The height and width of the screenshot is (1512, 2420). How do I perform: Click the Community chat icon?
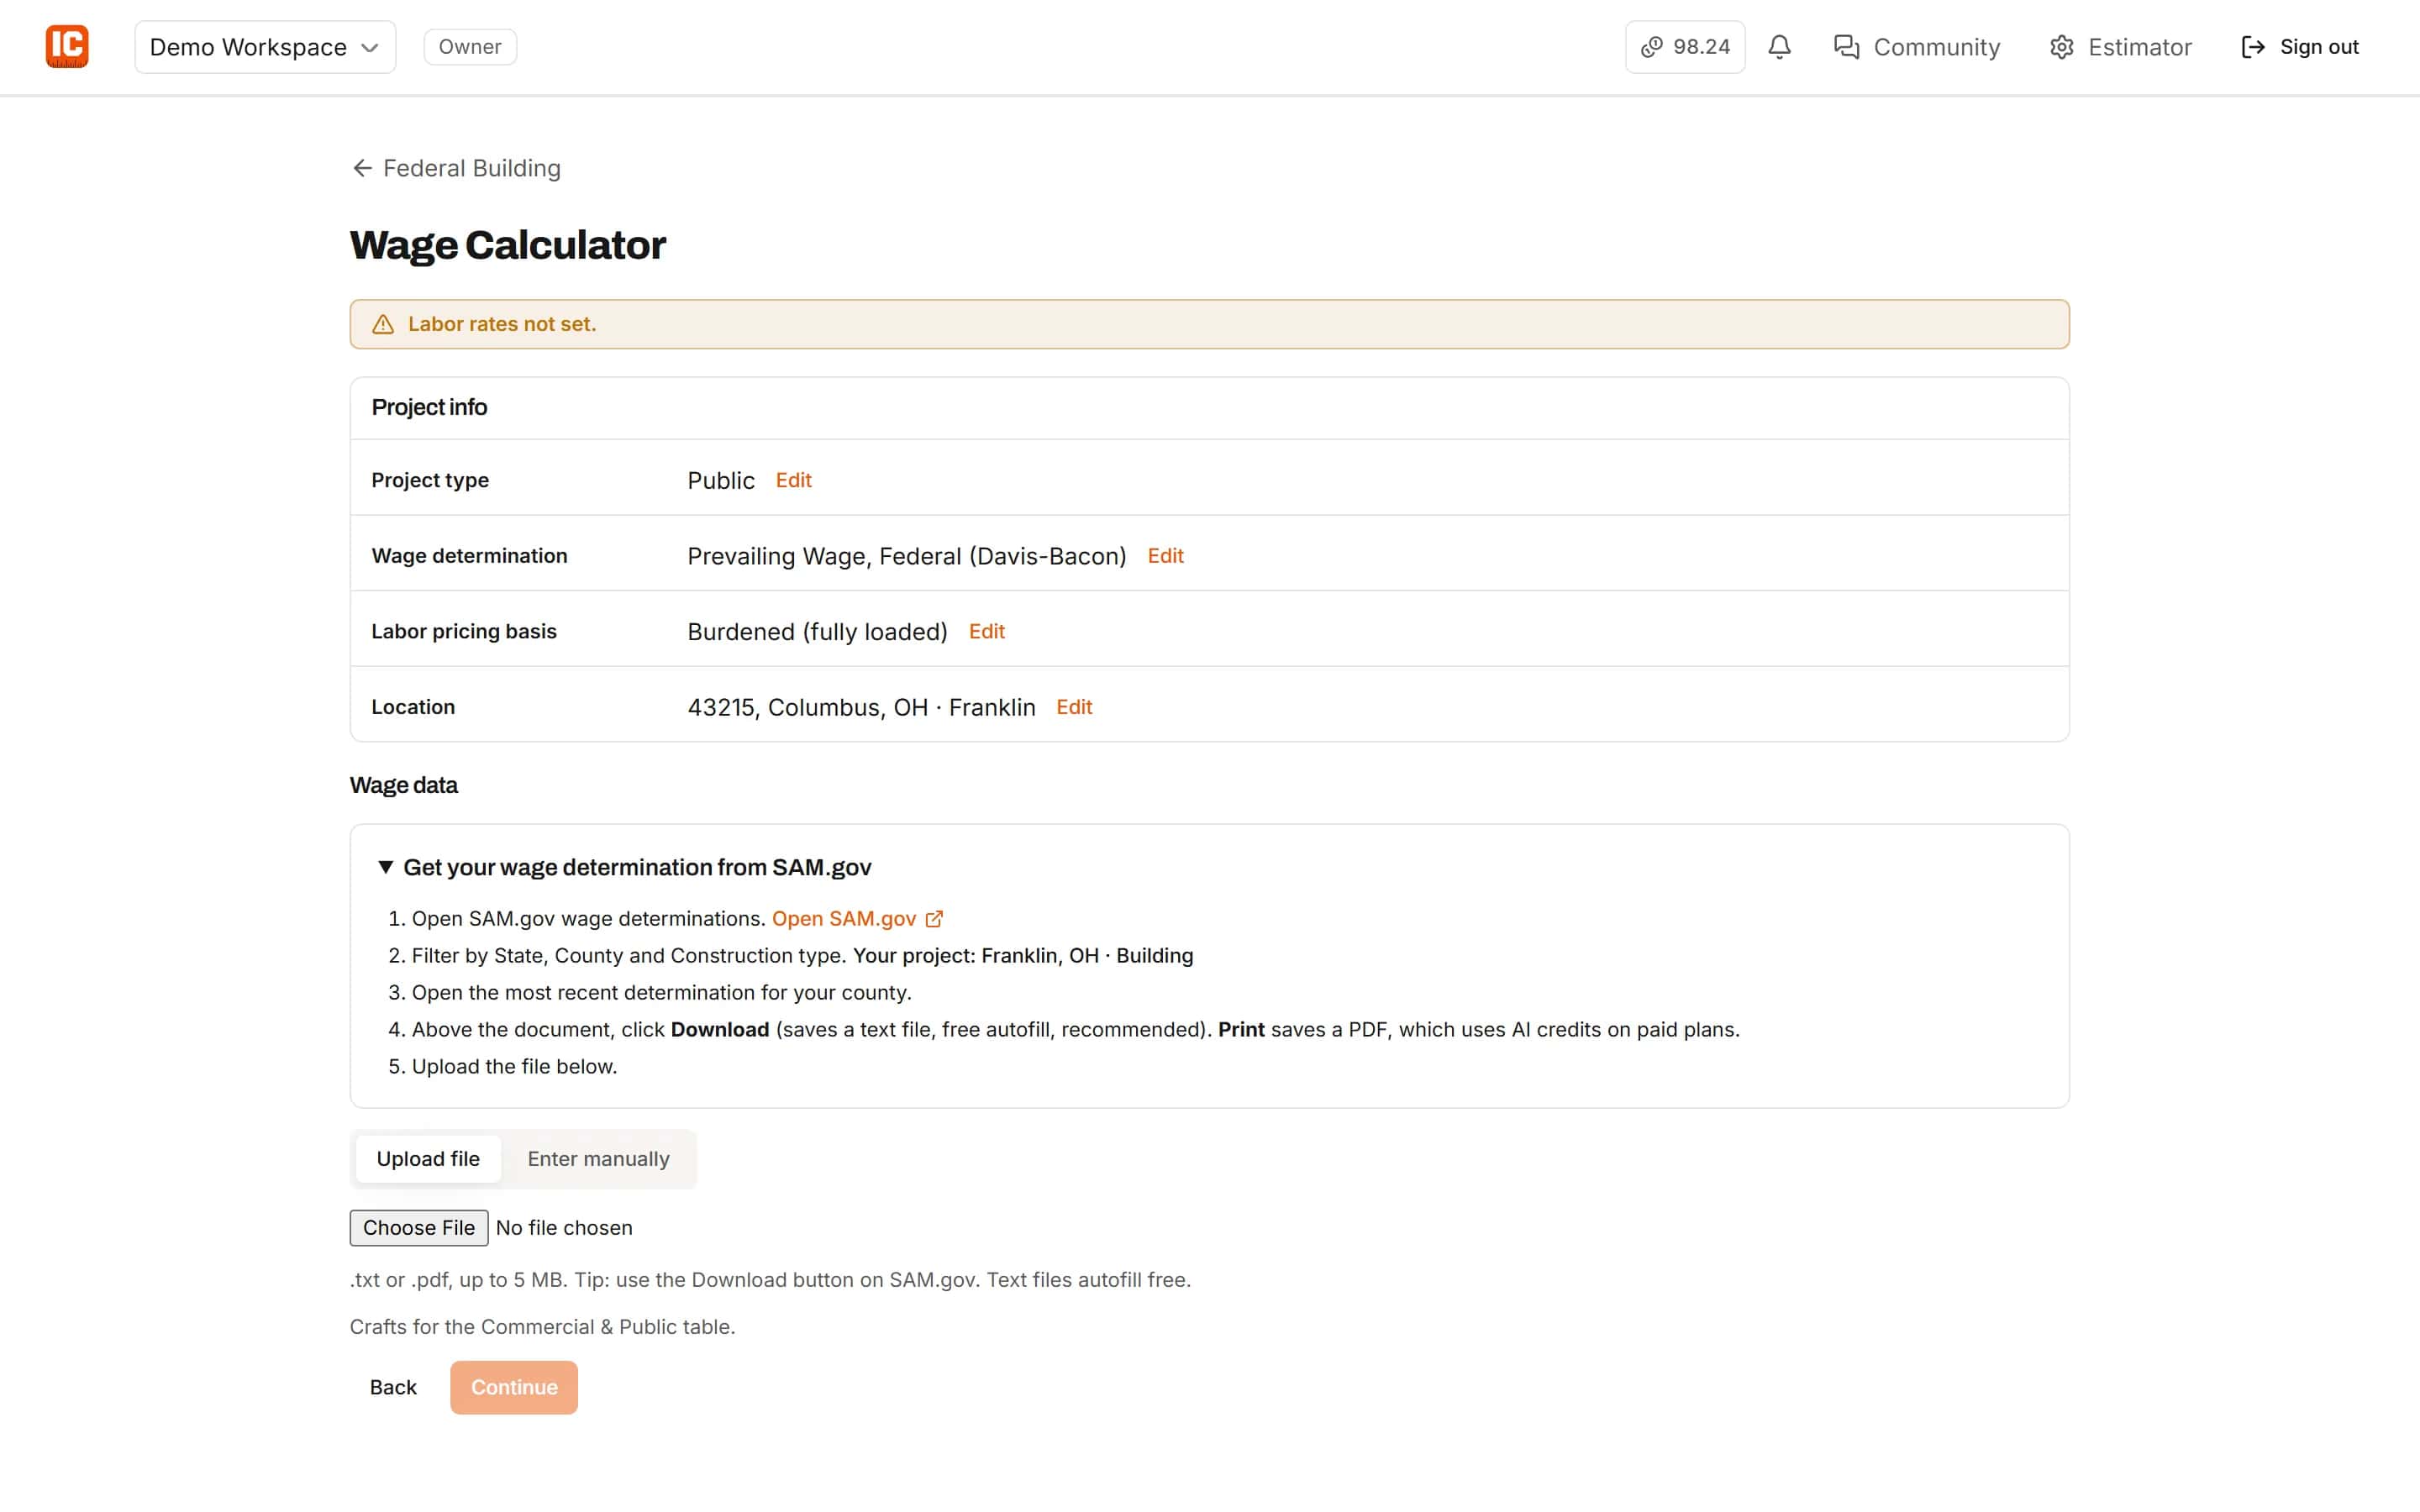click(x=1846, y=47)
